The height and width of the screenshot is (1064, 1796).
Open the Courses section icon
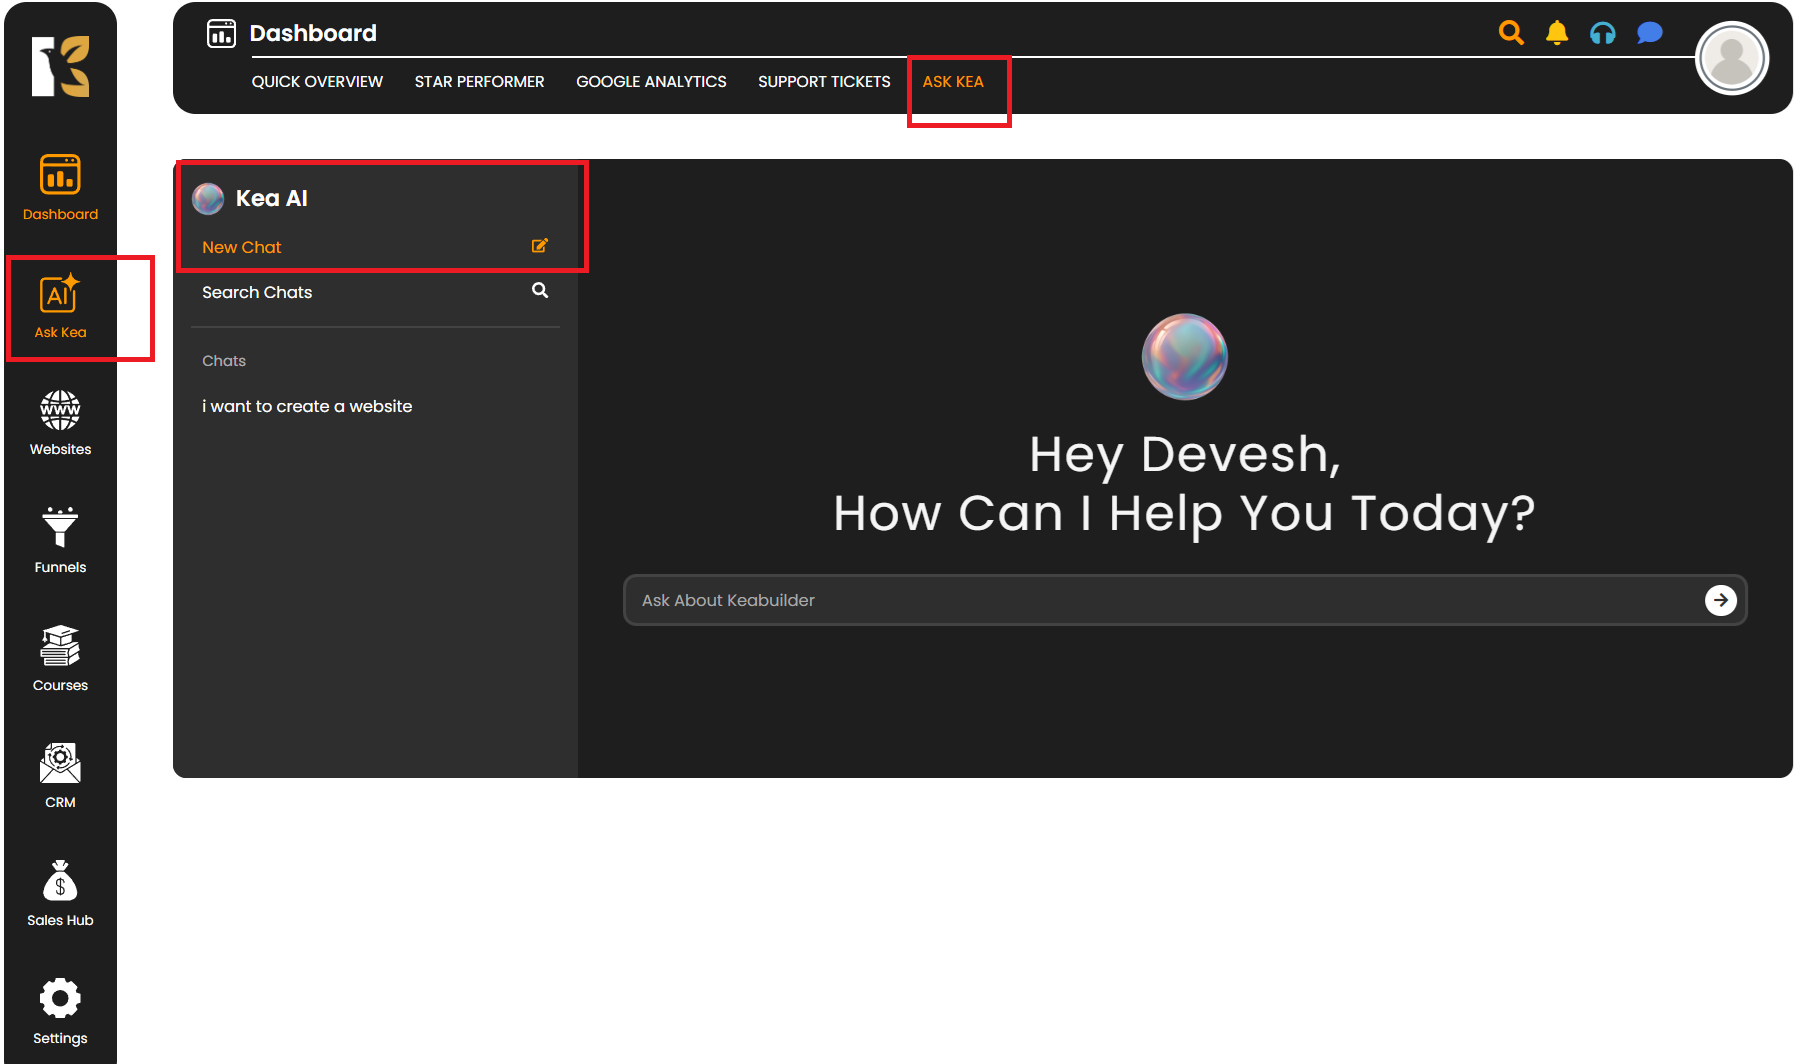coord(60,646)
